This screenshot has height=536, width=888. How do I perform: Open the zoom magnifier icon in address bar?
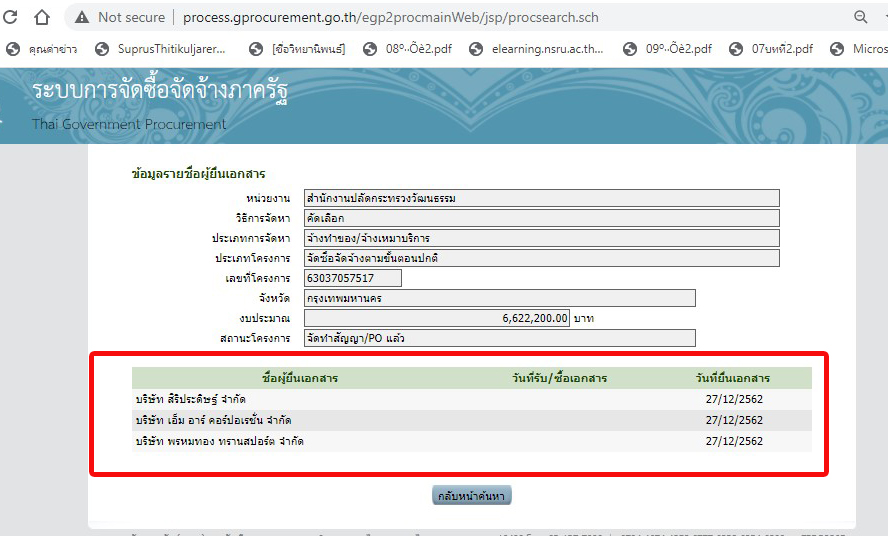point(860,17)
